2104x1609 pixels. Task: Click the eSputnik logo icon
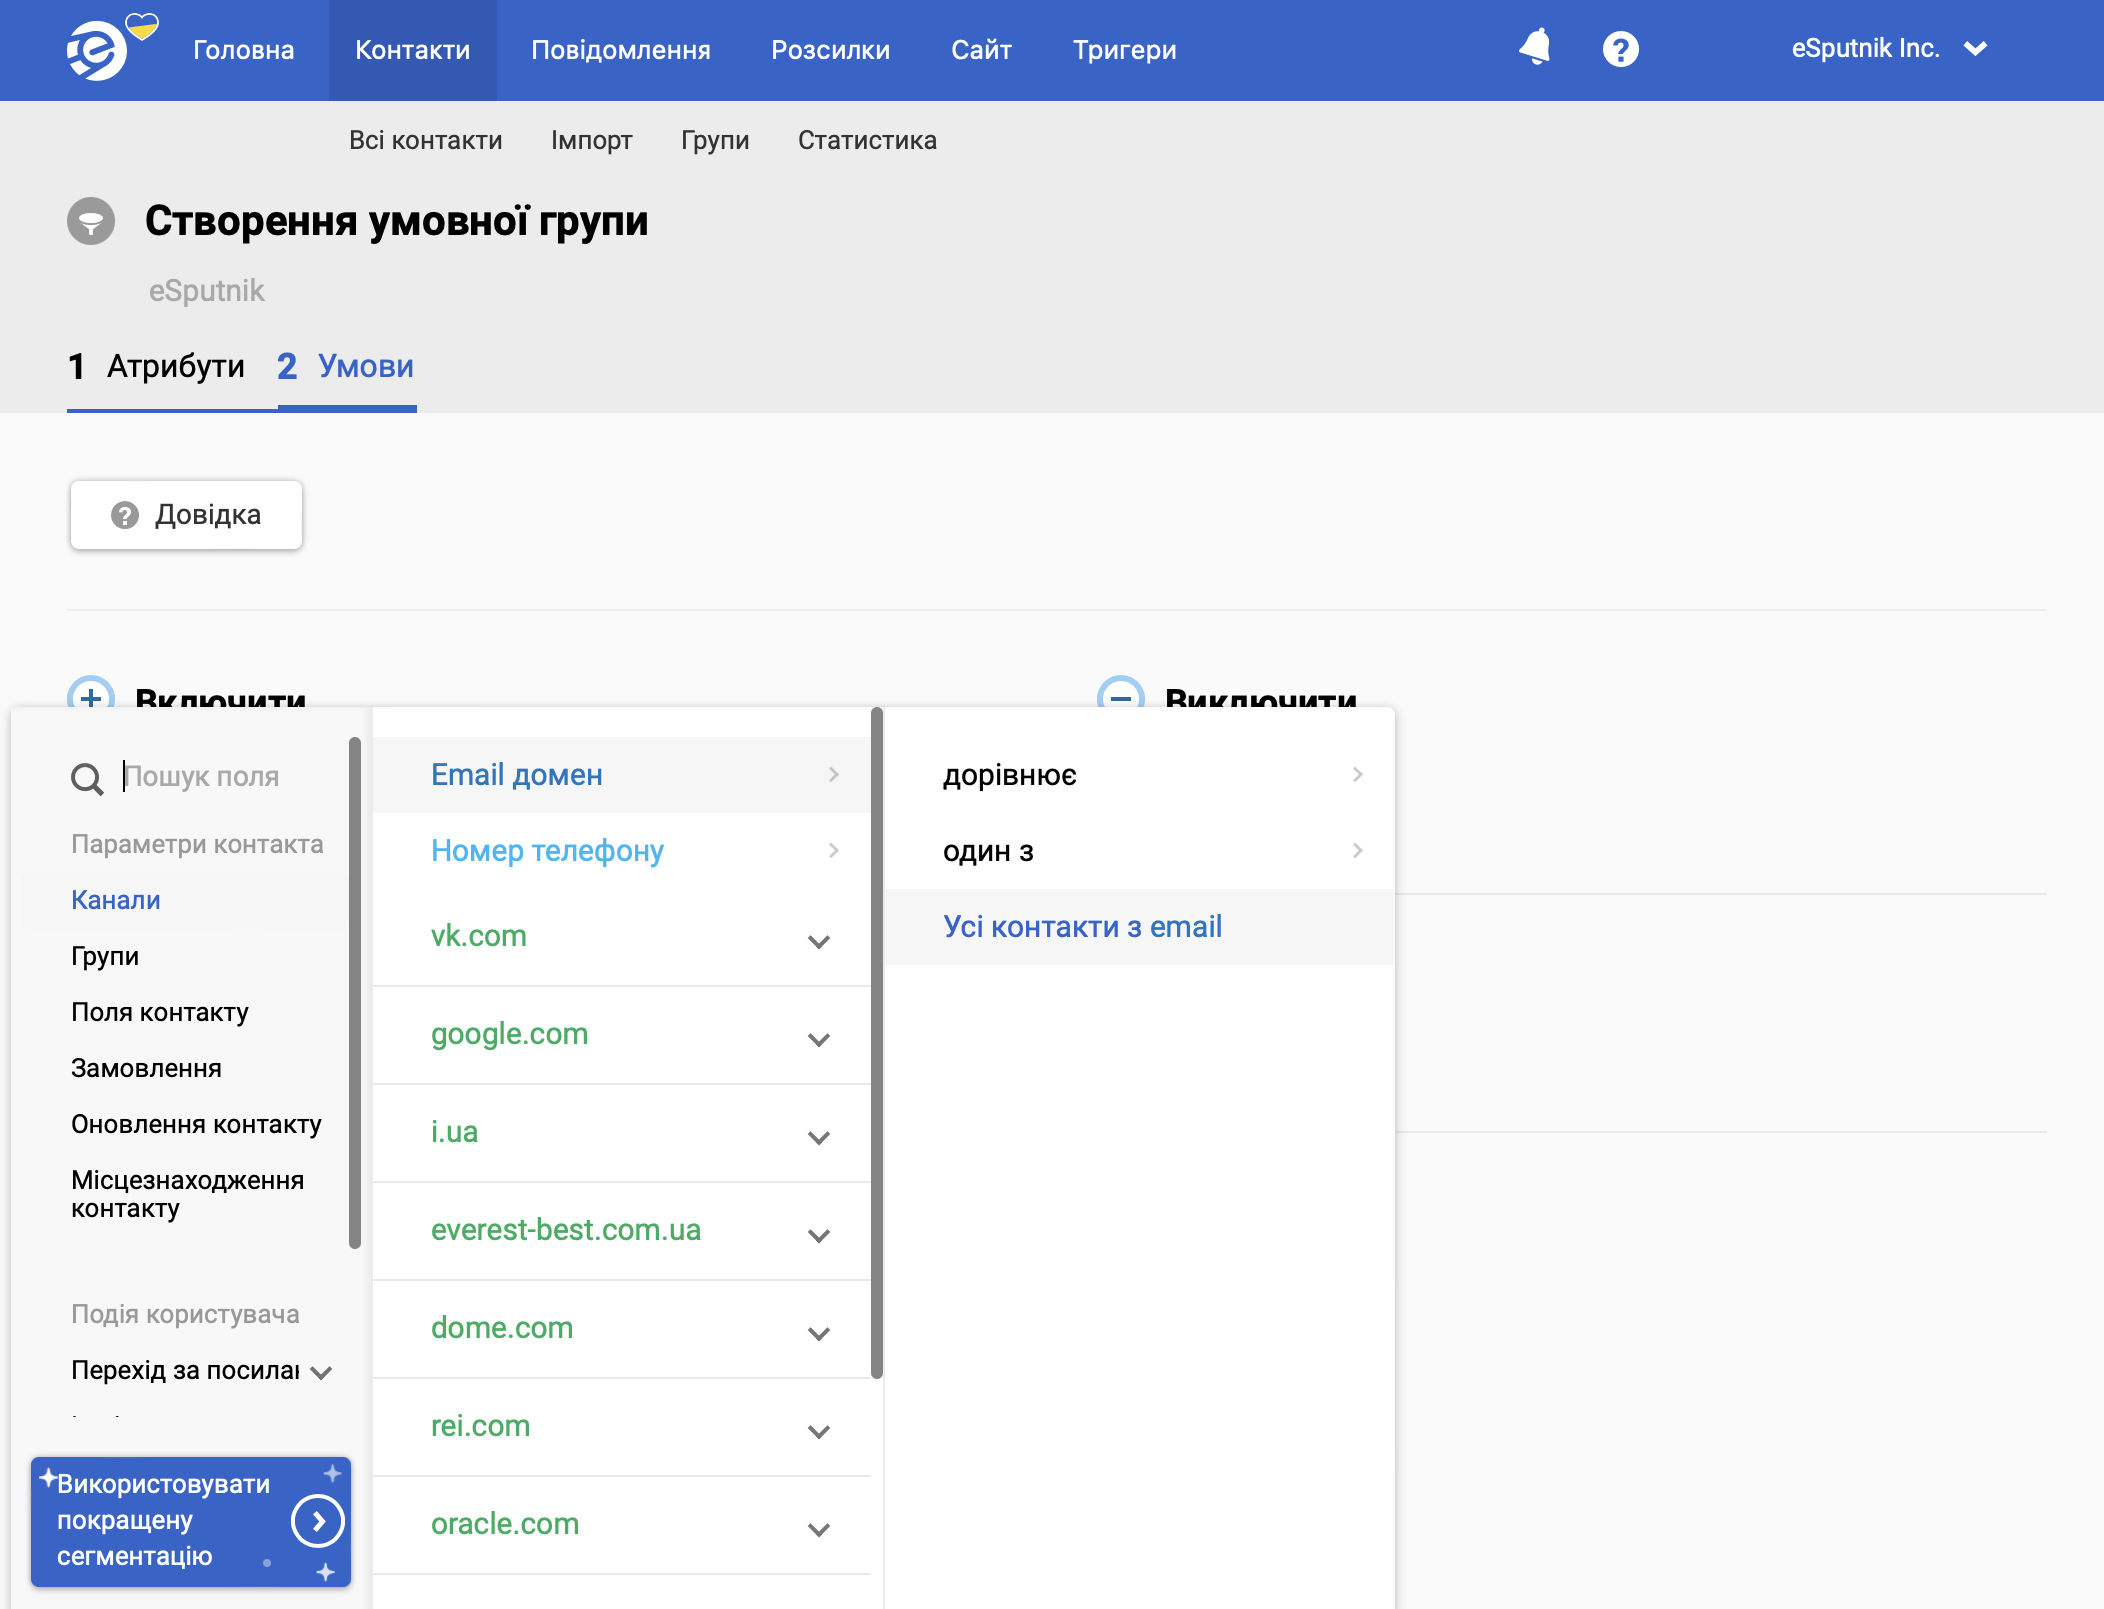tap(97, 49)
